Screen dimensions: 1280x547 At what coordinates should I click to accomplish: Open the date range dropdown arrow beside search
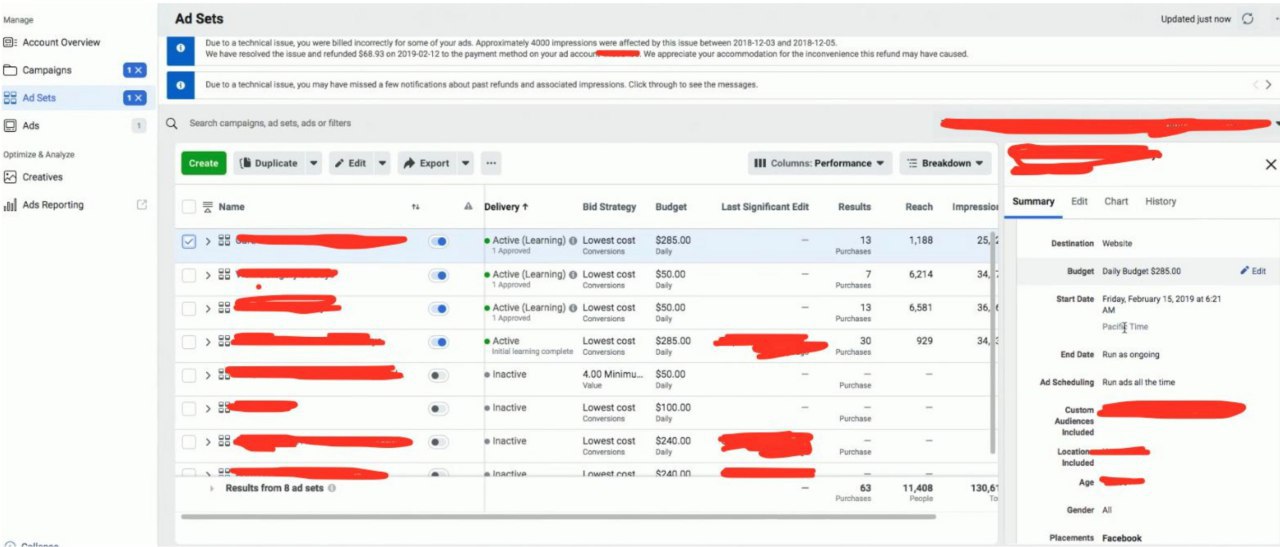click(1277, 124)
